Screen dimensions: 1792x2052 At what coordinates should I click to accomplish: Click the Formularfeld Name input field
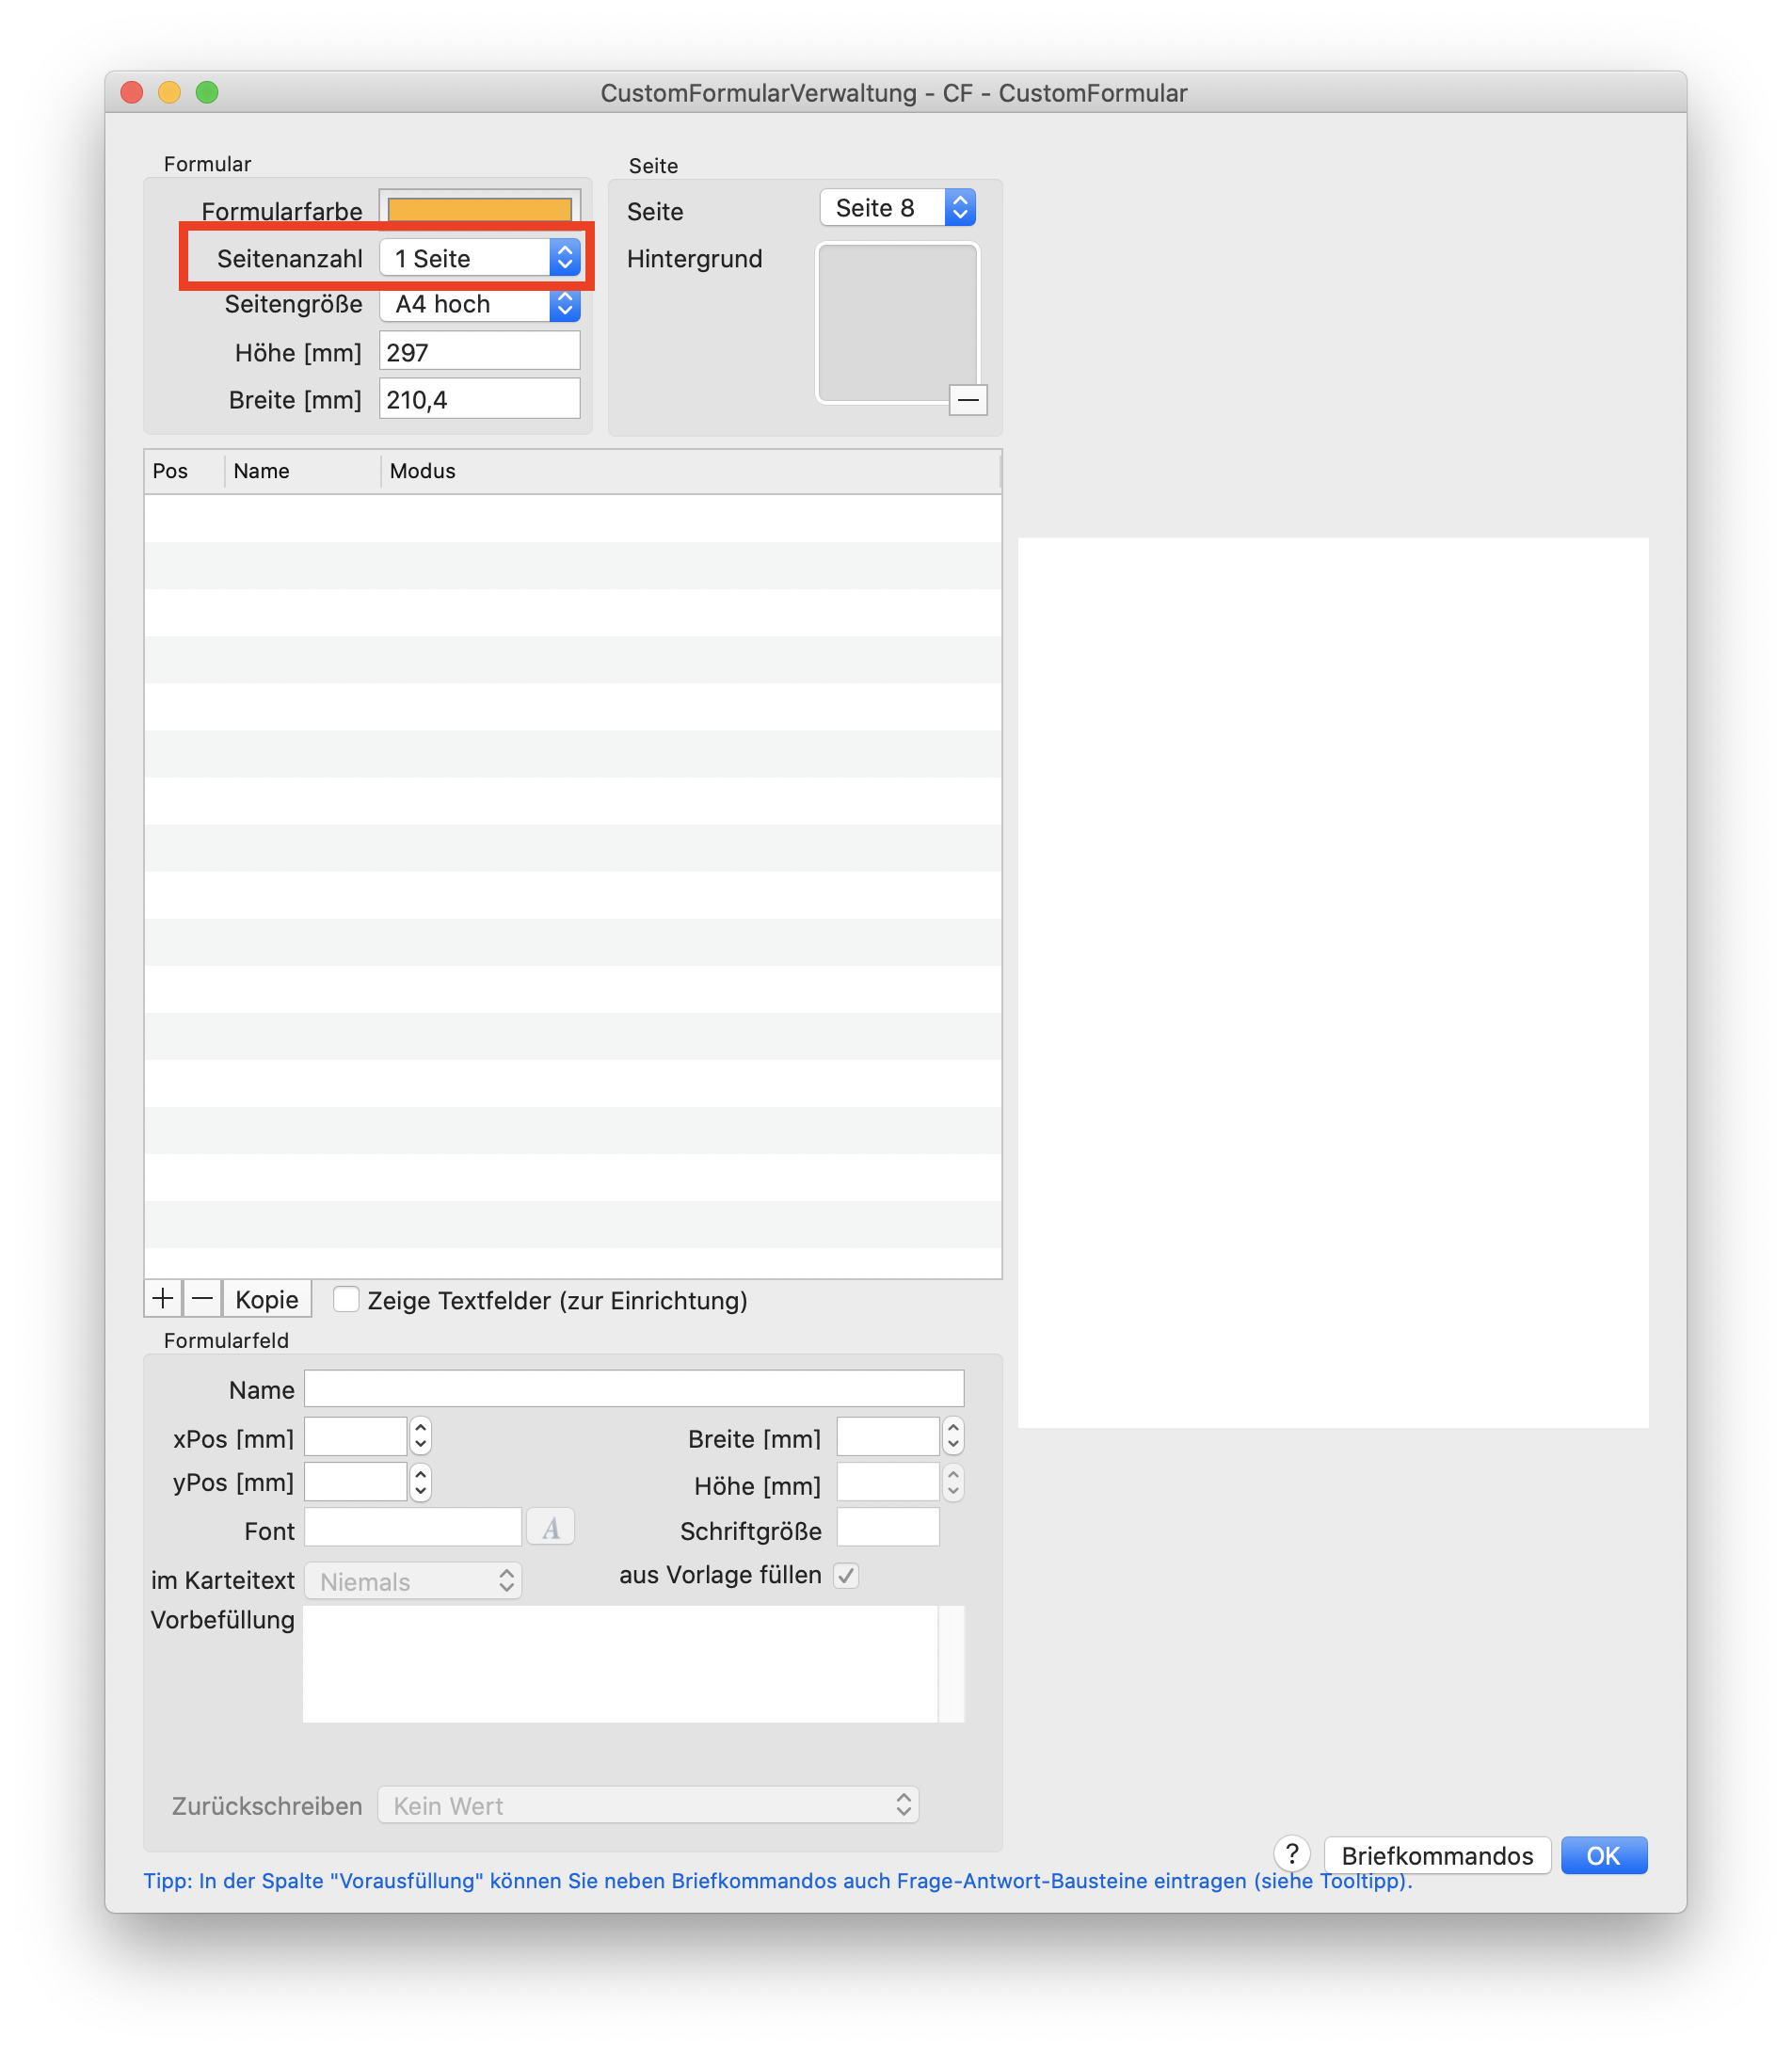pos(634,1389)
